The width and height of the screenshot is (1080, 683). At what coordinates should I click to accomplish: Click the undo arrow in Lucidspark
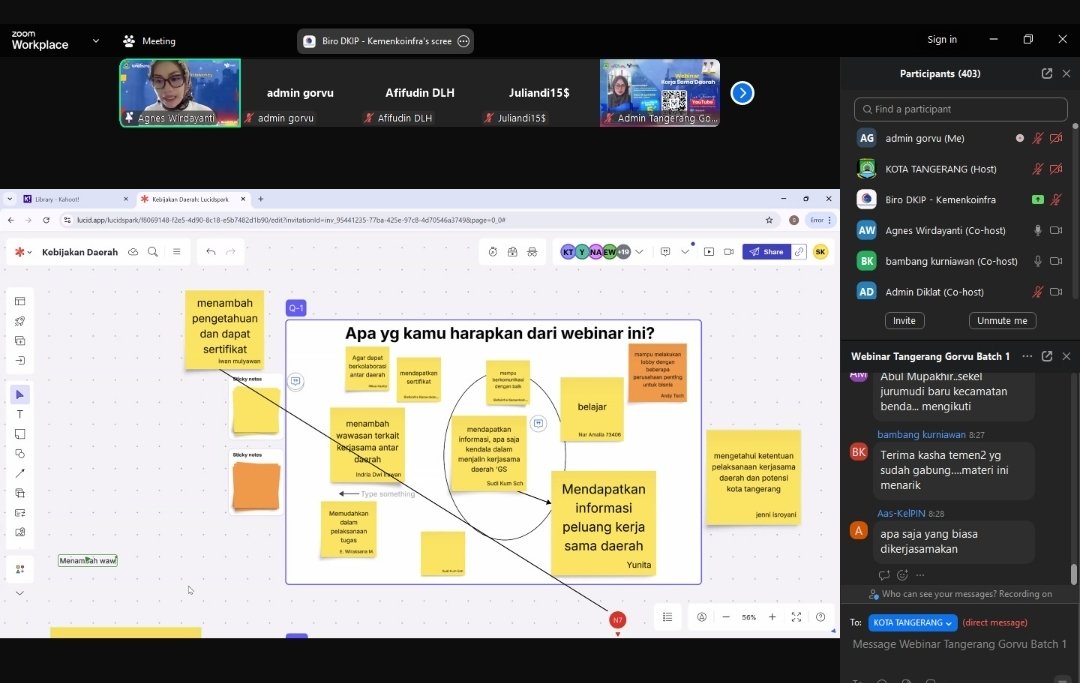[211, 252]
